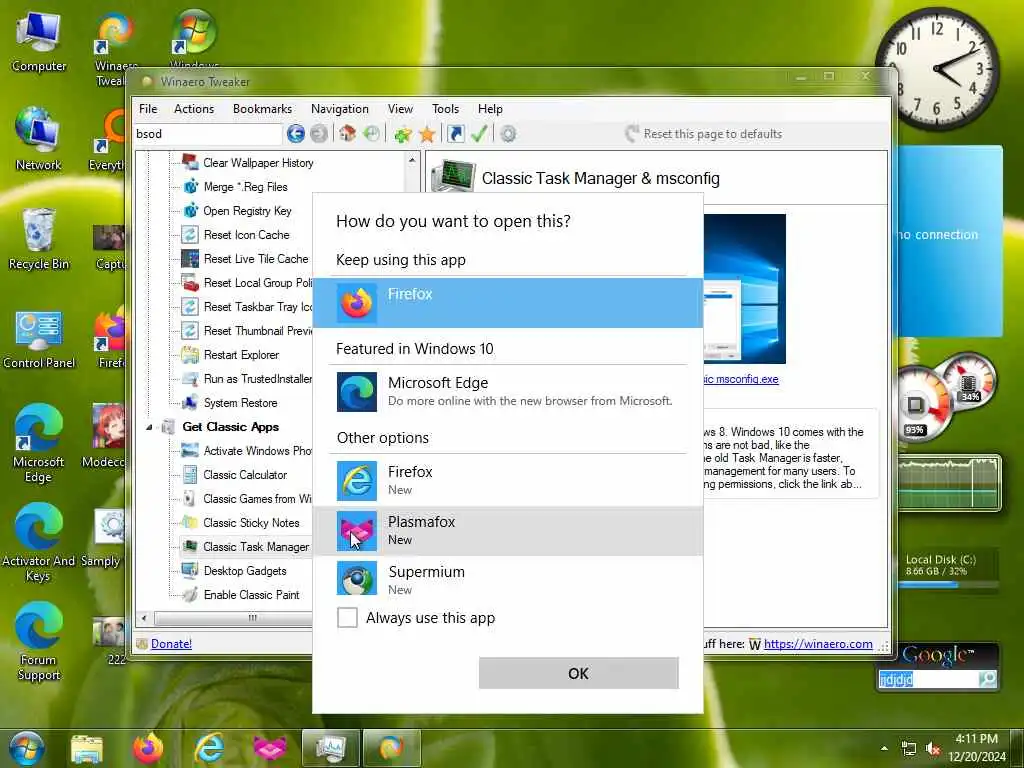Screen dimensions: 1024x768
Task: Open Network desktop icon
Action: (x=39, y=139)
